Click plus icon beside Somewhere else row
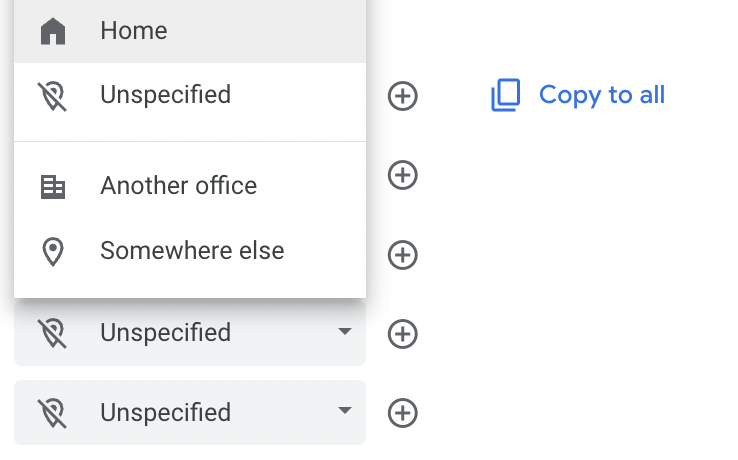The image size is (738, 460). [x=402, y=255]
